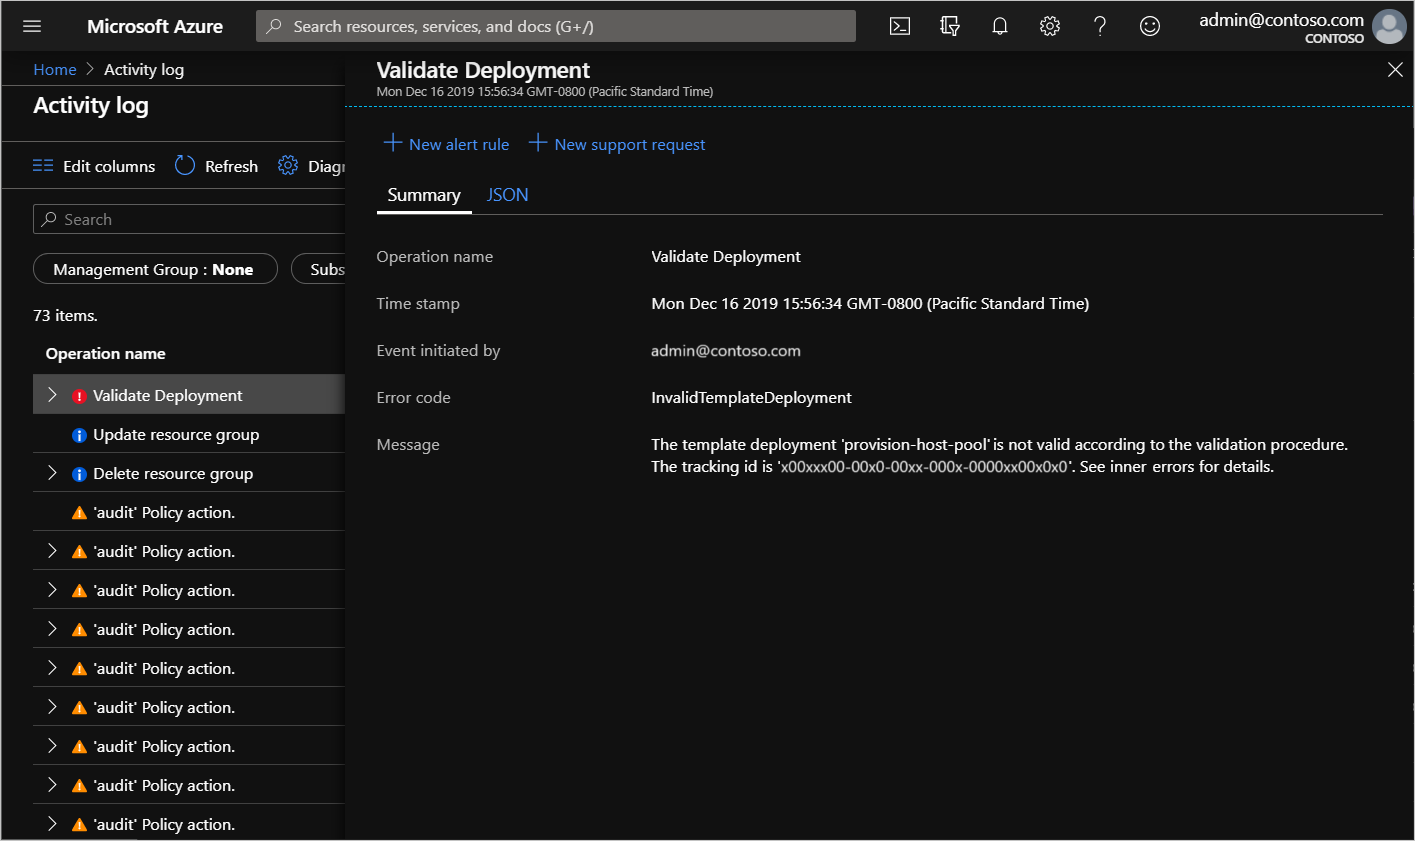Send feedback via the smiley icon
This screenshot has width=1415, height=841.
1149,26
